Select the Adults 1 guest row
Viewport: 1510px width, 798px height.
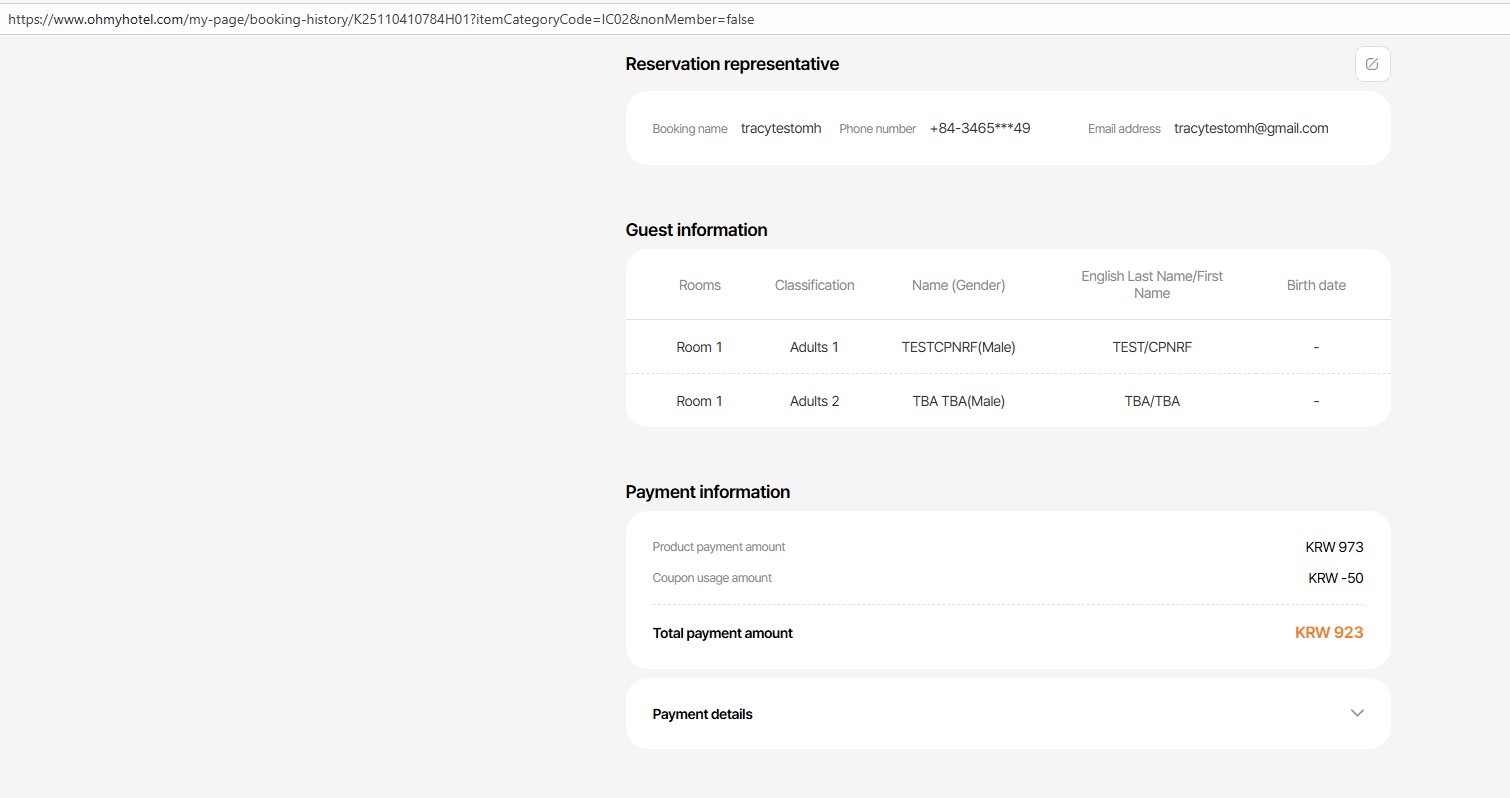814,347
